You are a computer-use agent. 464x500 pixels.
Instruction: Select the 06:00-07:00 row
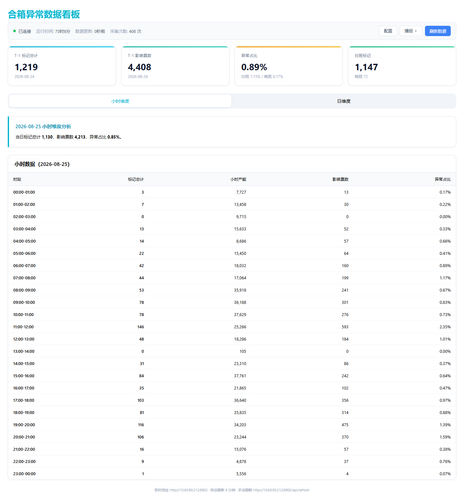[x=232, y=266]
